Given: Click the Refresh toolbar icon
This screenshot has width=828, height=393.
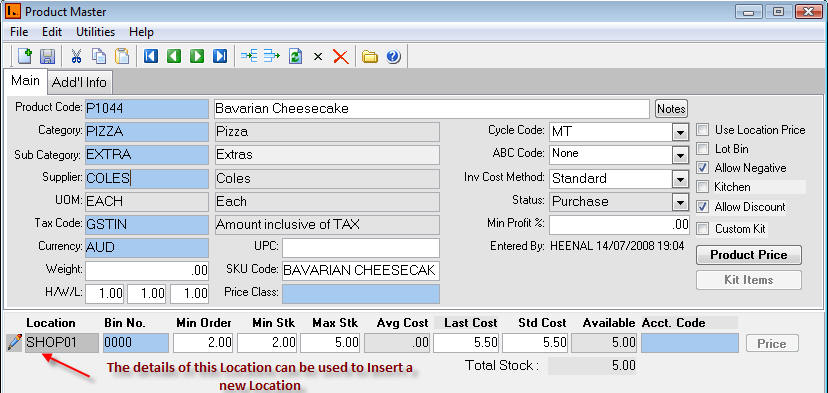Looking at the screenshot, I should [x=295, y=56].
